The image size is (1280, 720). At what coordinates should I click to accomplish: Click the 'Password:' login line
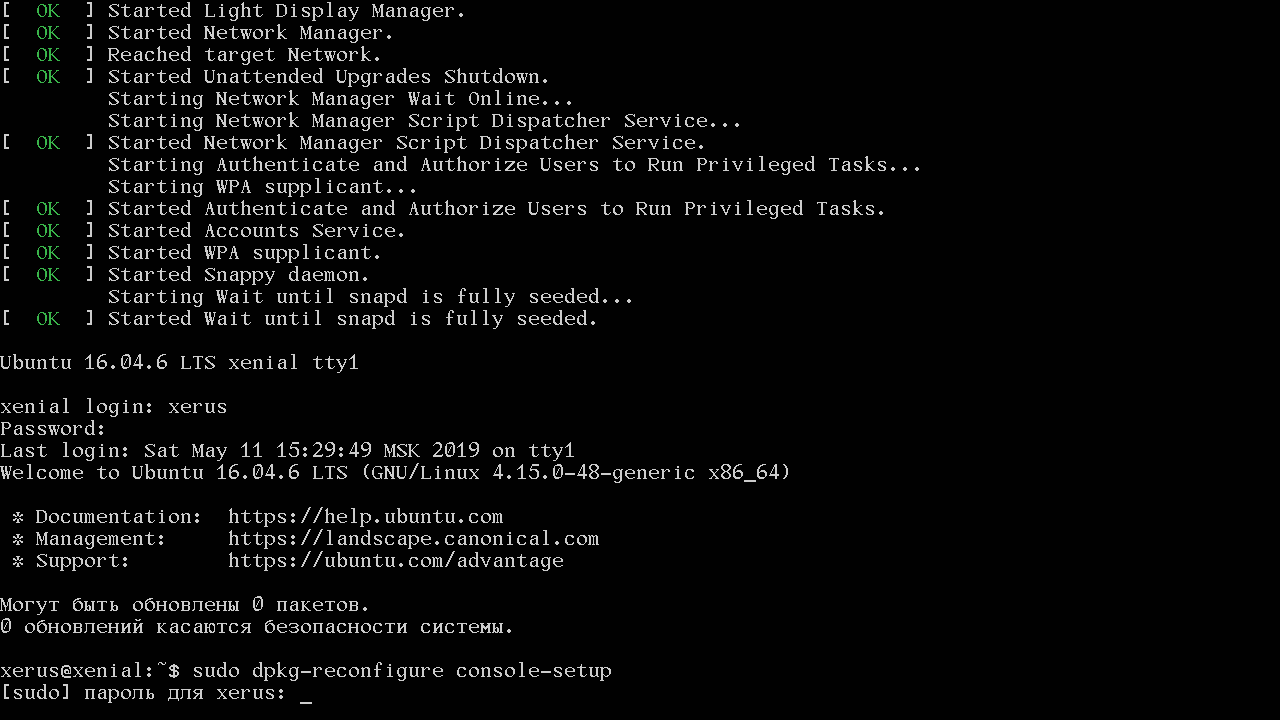click(x=53, y=429)
